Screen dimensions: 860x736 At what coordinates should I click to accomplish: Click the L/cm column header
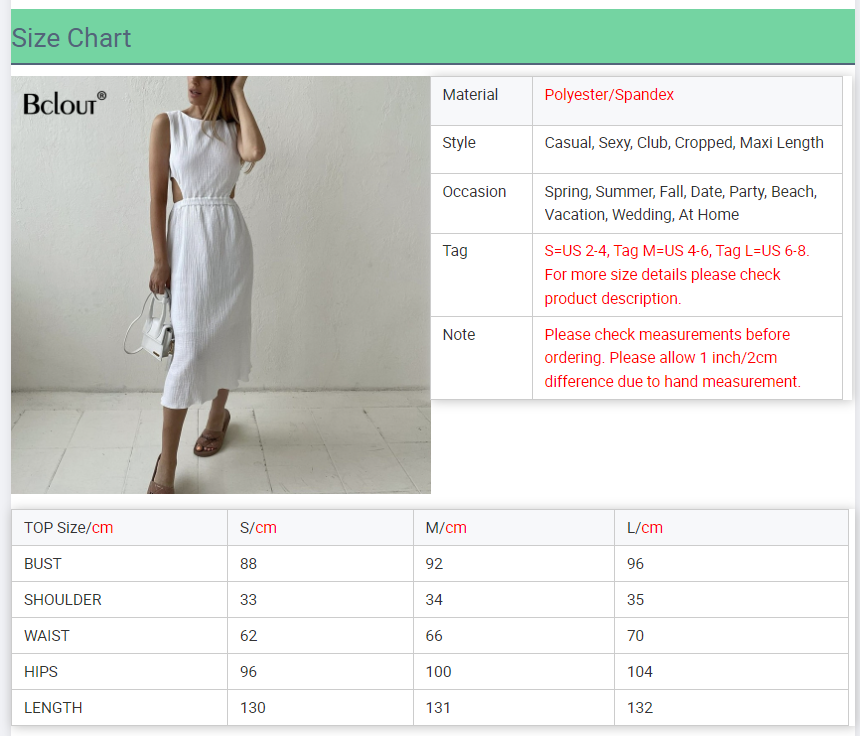[x=645, y=528]
